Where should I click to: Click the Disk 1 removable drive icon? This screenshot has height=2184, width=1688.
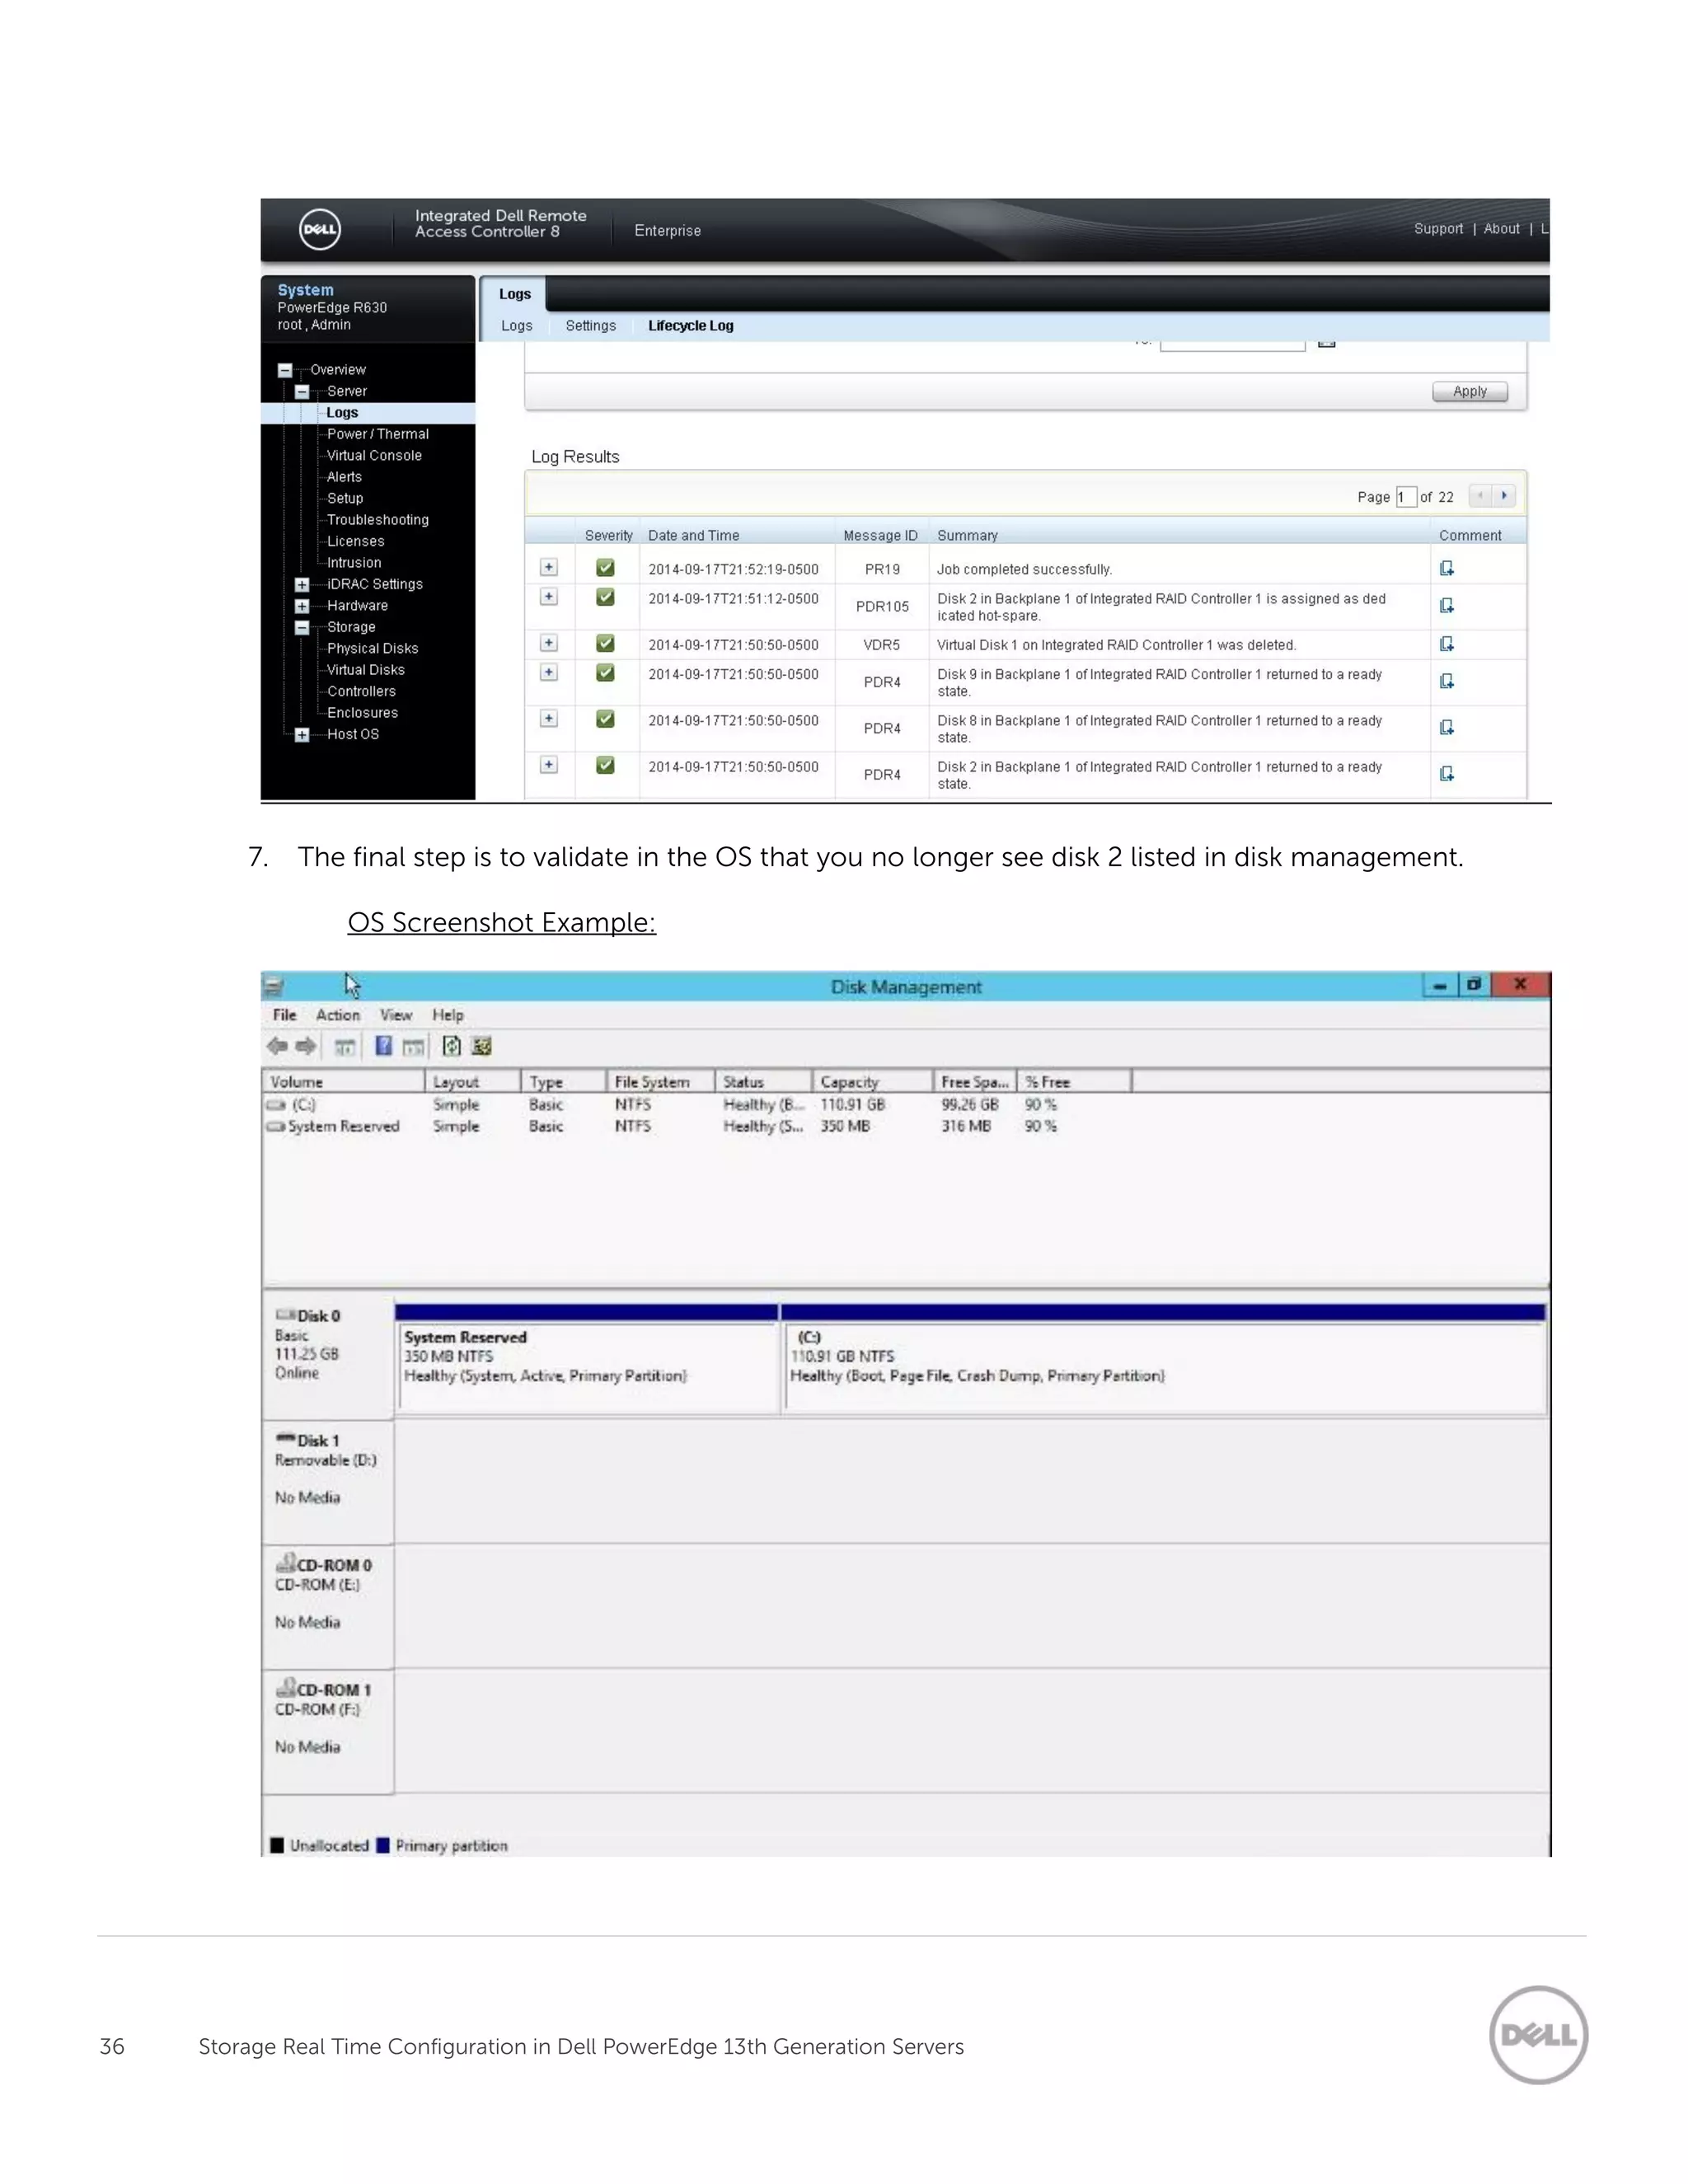[286, 1437]
